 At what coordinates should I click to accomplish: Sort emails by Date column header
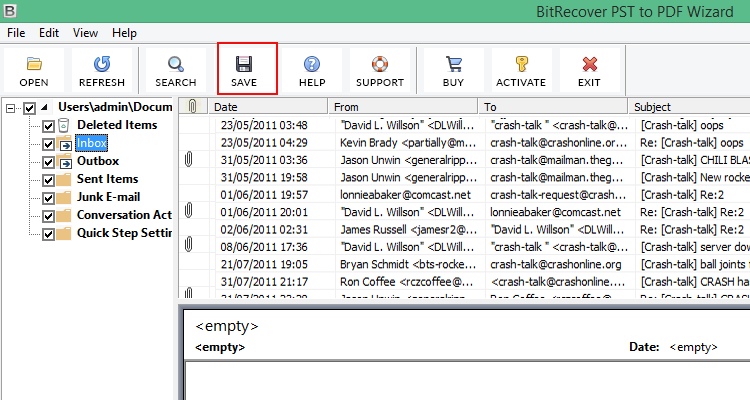(268, 106)
